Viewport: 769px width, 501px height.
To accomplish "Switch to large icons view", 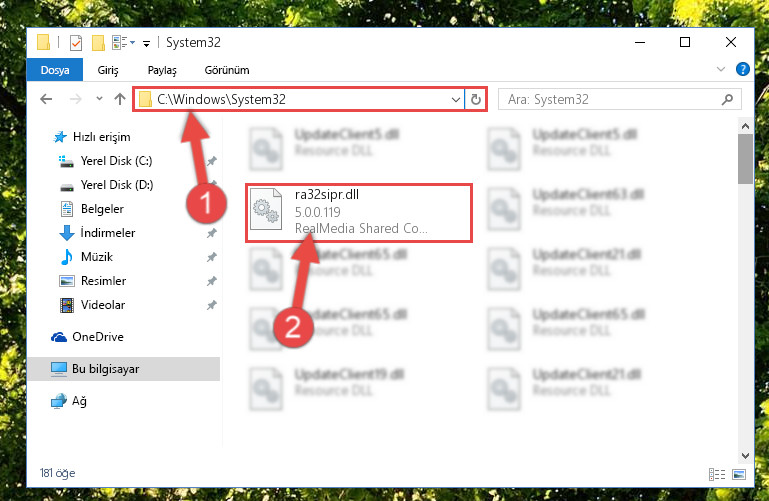I will point(739,474).
